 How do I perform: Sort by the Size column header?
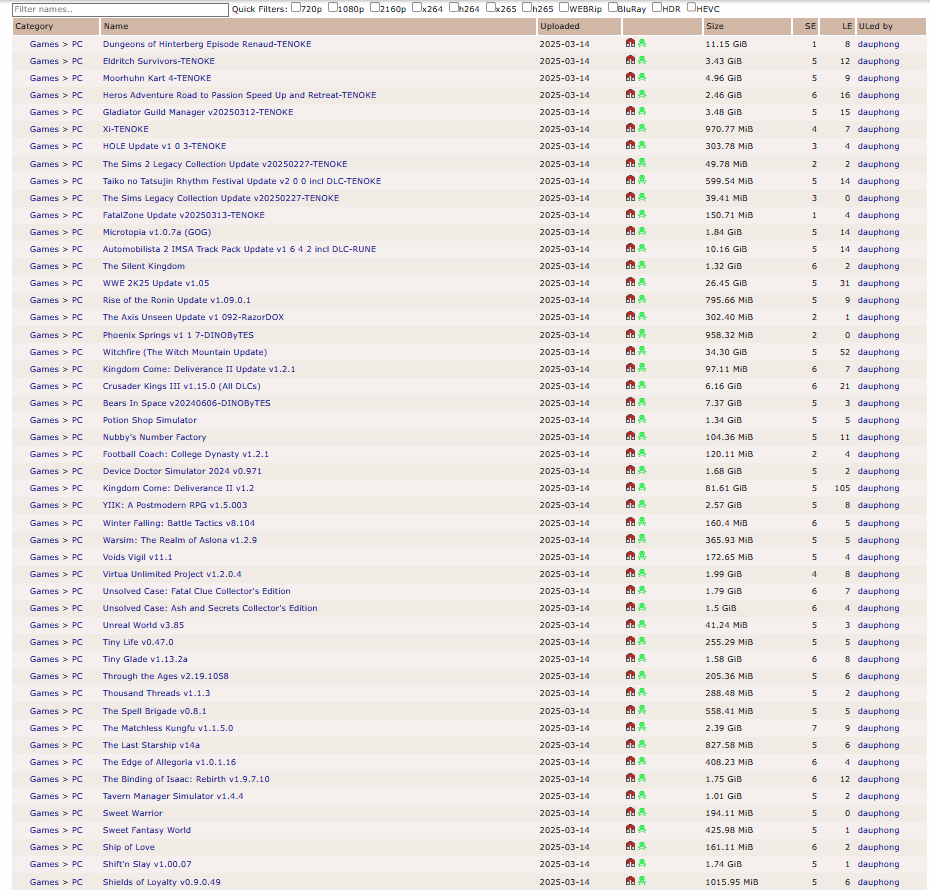[x=747, y=26]
